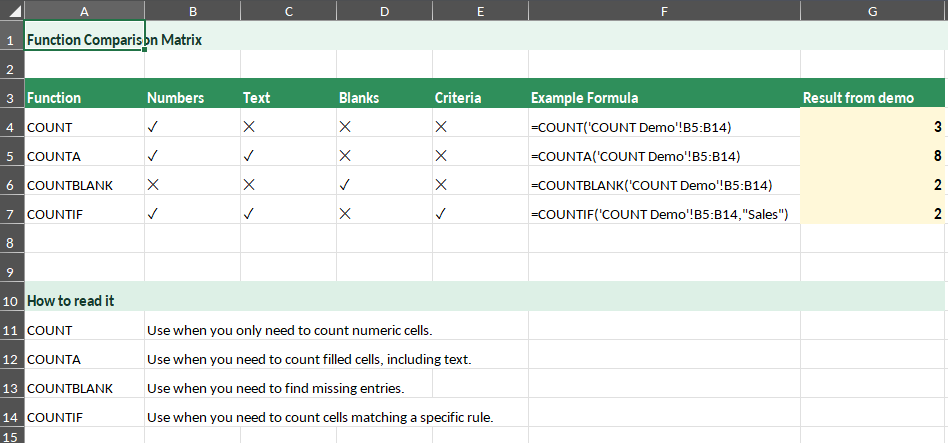Click the COUNT row Numbers checkmark

tap(153, 127)
